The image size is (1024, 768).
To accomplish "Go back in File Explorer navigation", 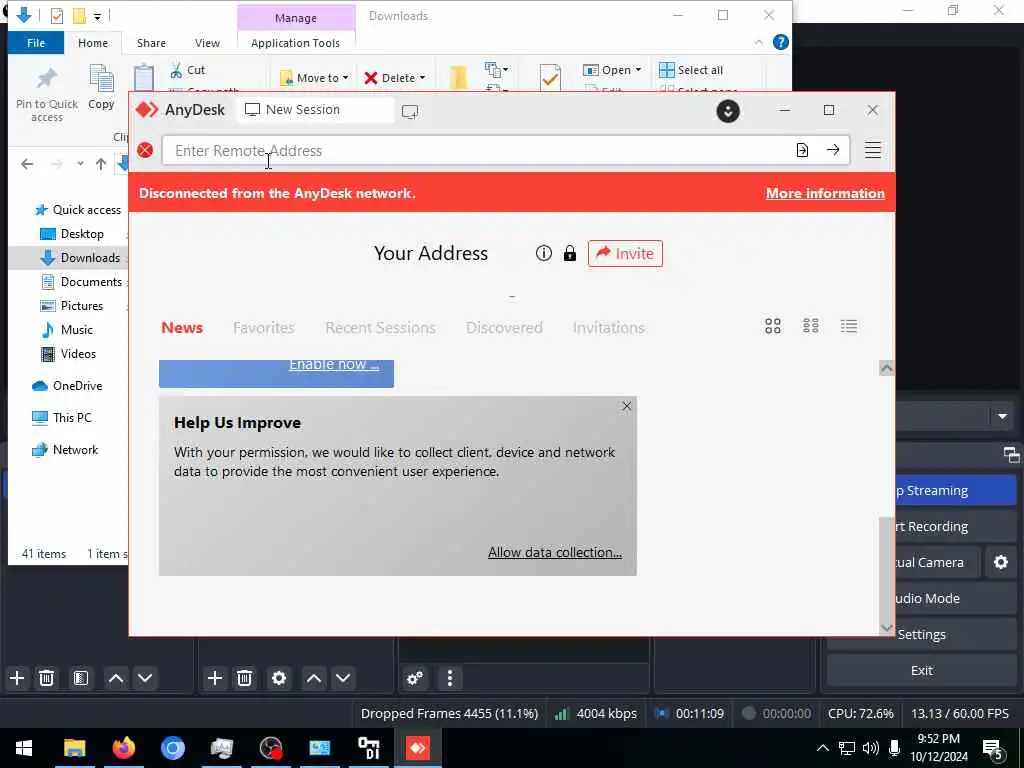I will click(x=27, y=164).
